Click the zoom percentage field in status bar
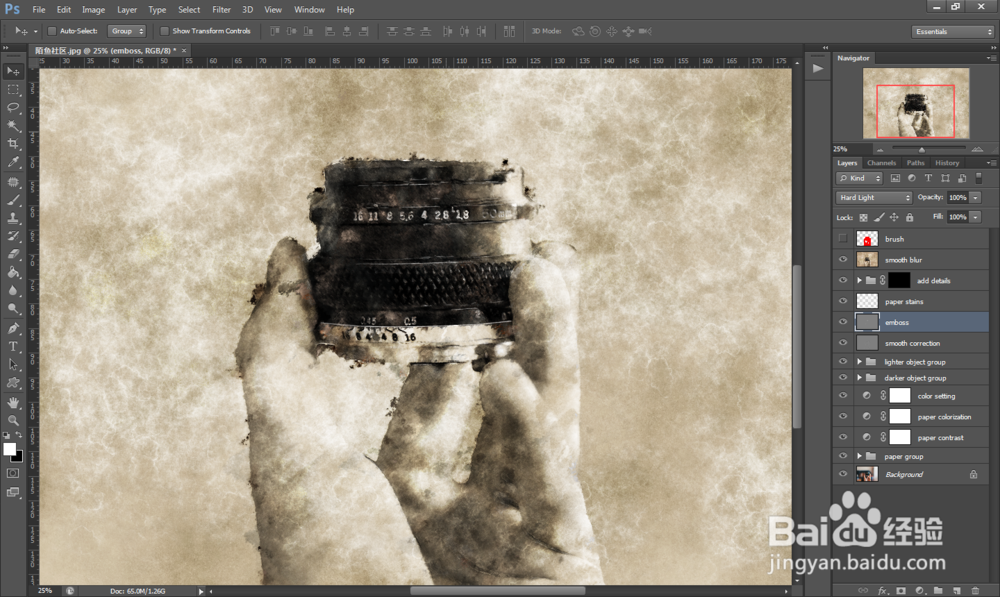This screenshot has height=597, width=1000. [45, 591]
